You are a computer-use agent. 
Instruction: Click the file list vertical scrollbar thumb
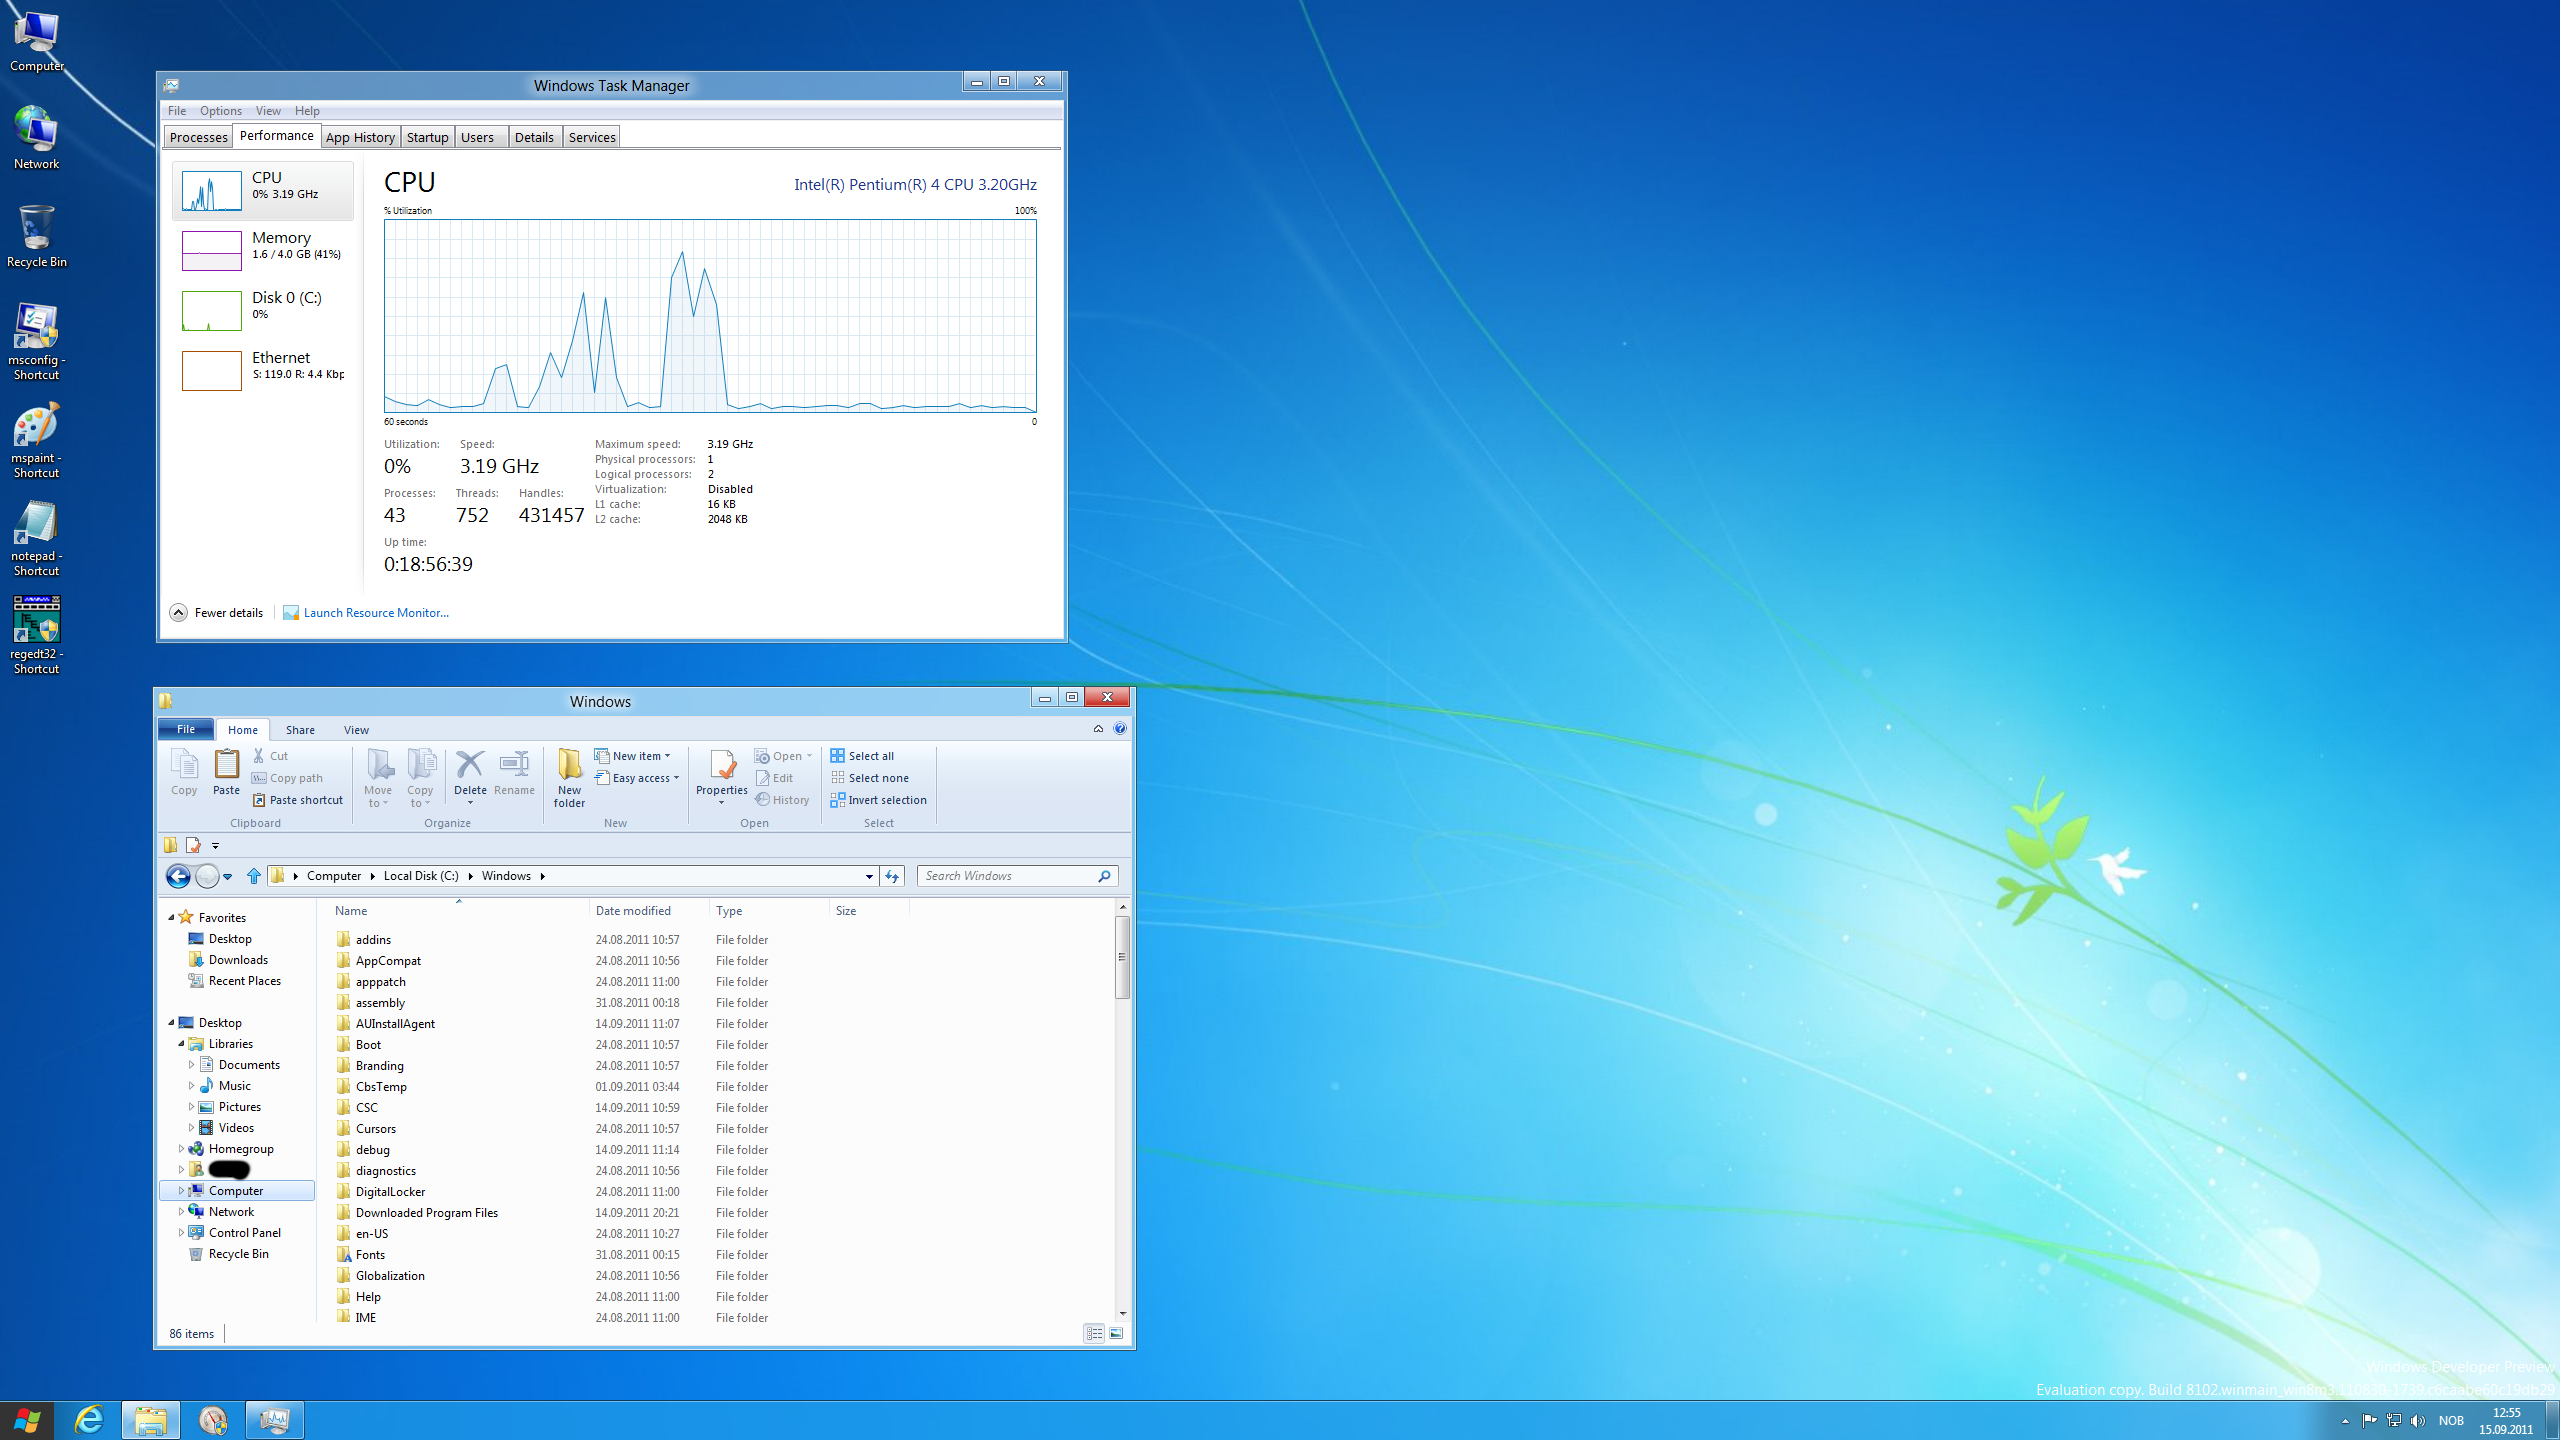(x=1122, y=957)
